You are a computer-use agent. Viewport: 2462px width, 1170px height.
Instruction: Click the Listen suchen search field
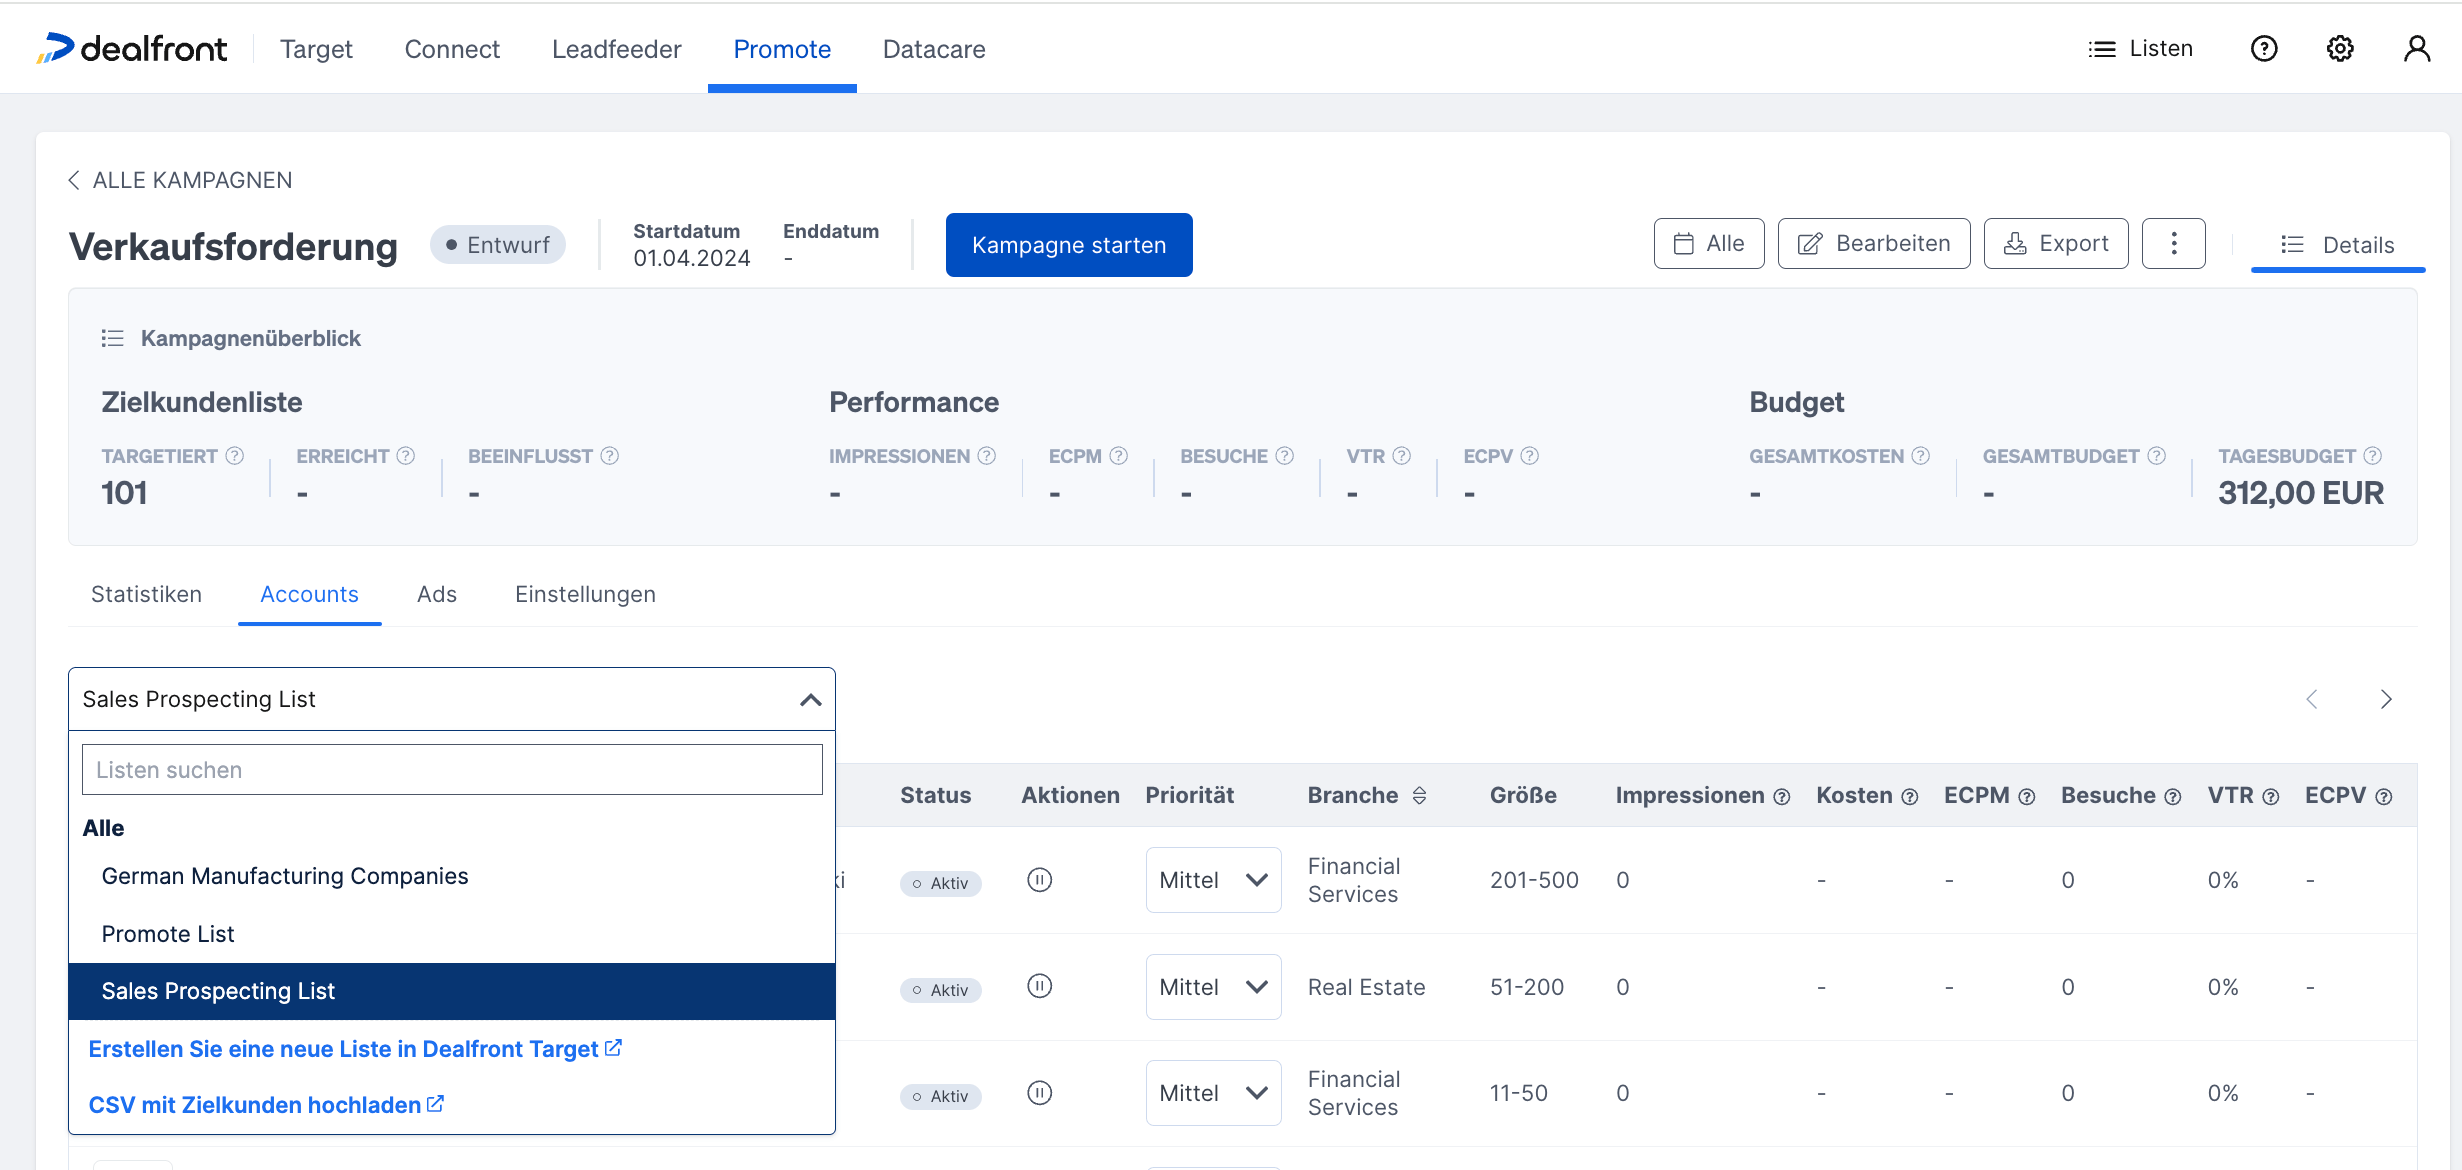(x=452, y=770)
